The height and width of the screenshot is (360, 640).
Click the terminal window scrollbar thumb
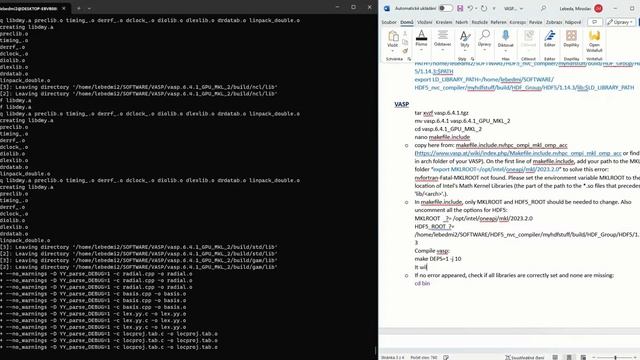click(x=375, y=351)
